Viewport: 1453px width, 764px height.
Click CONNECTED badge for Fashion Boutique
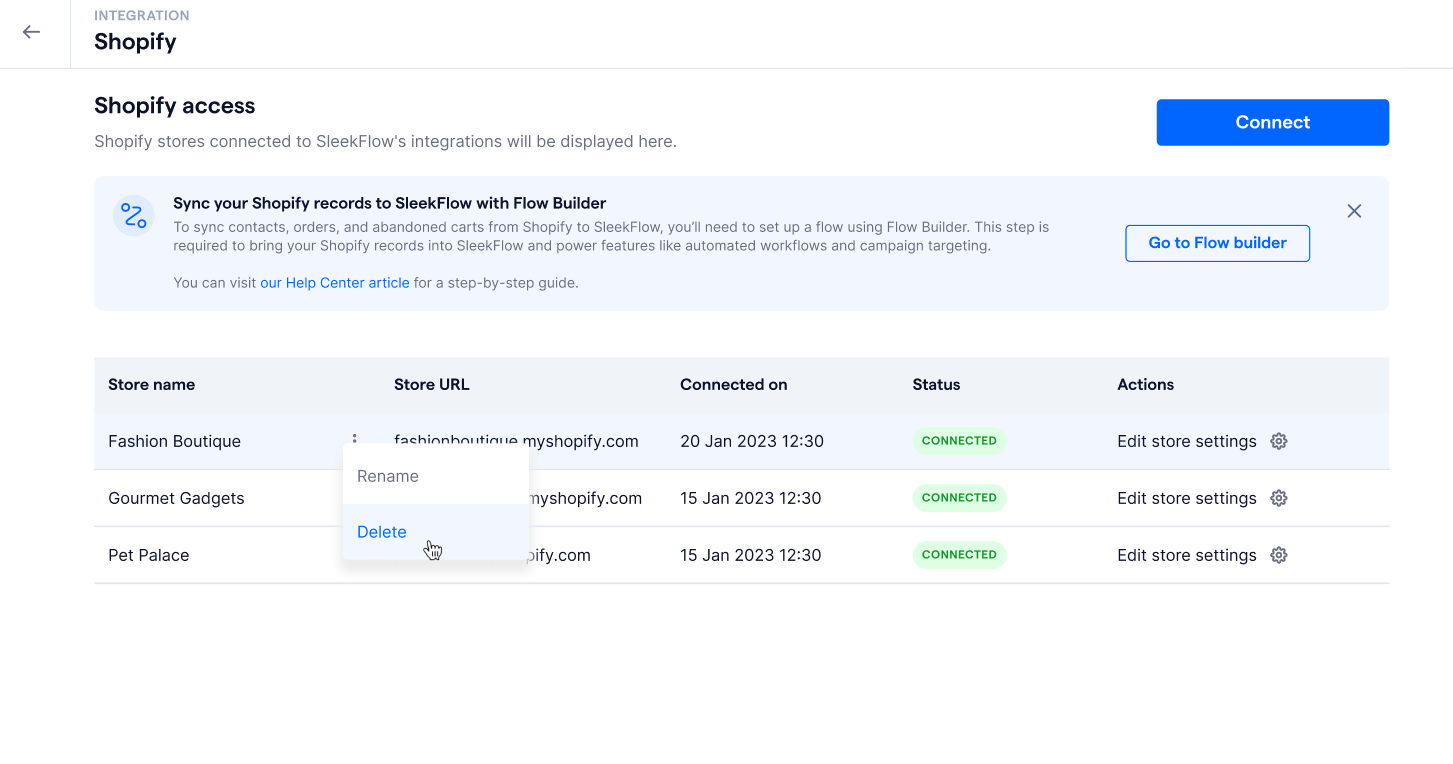(959, 441)
